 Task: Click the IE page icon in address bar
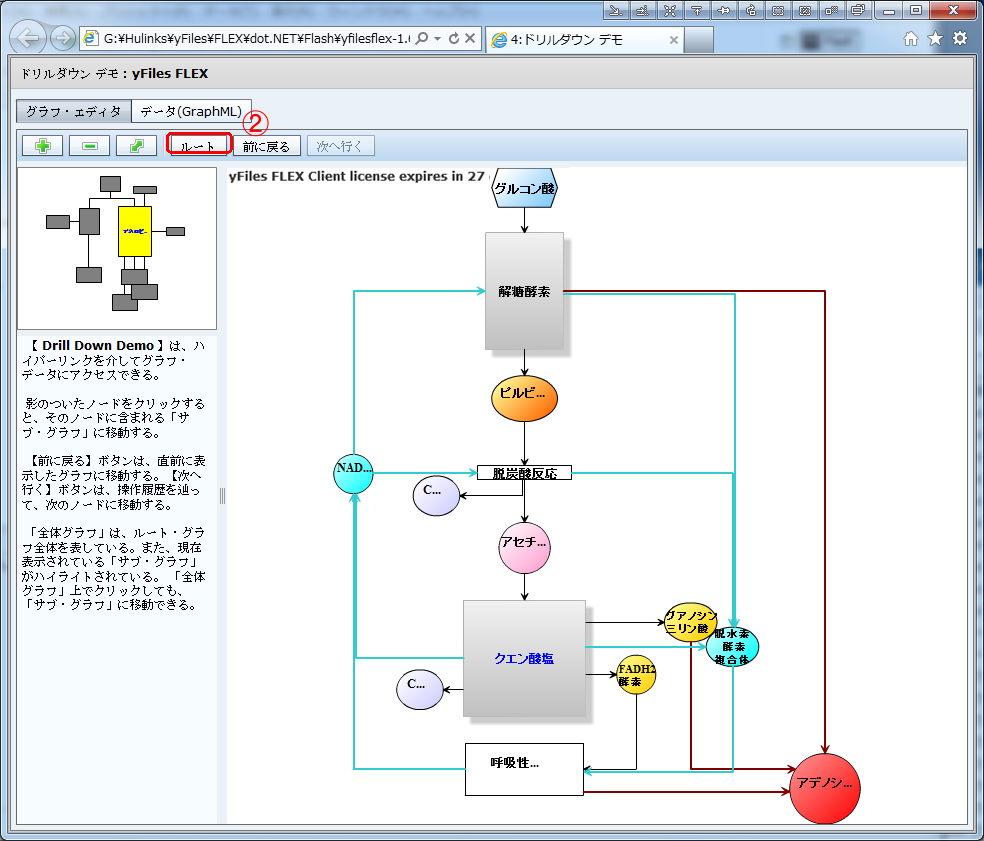[x=90, y=38]
